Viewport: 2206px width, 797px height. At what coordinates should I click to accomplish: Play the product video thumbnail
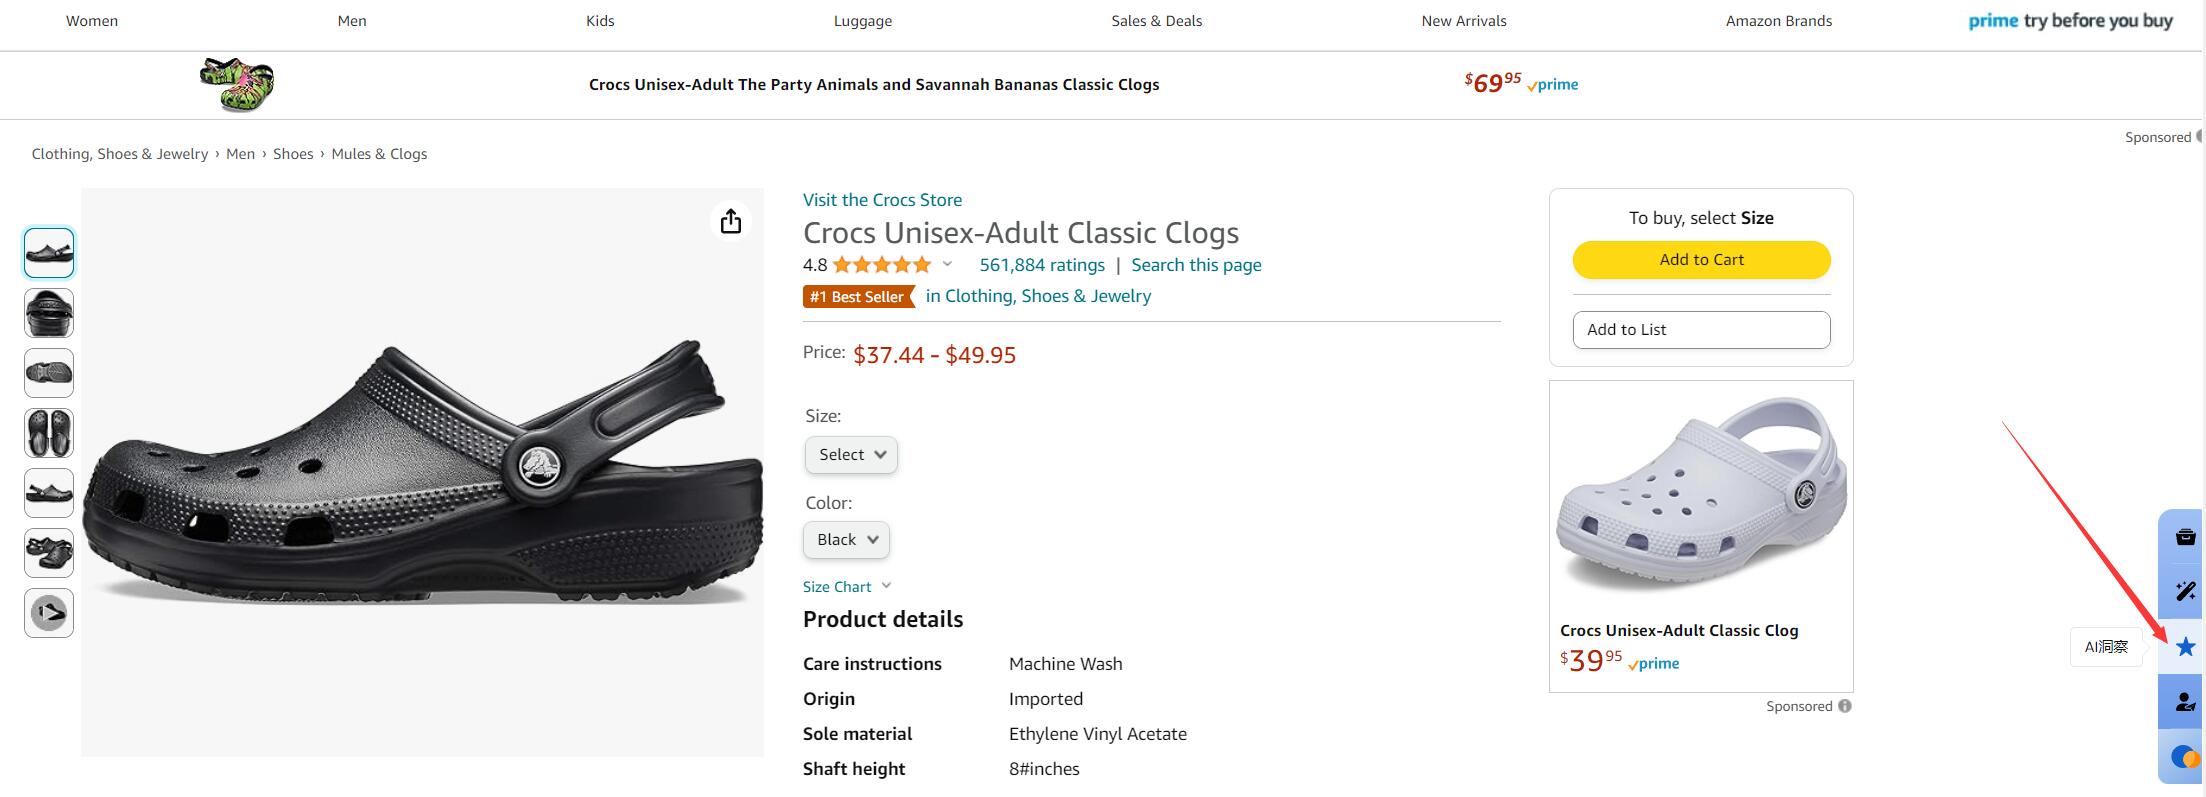tap(49, 613)
